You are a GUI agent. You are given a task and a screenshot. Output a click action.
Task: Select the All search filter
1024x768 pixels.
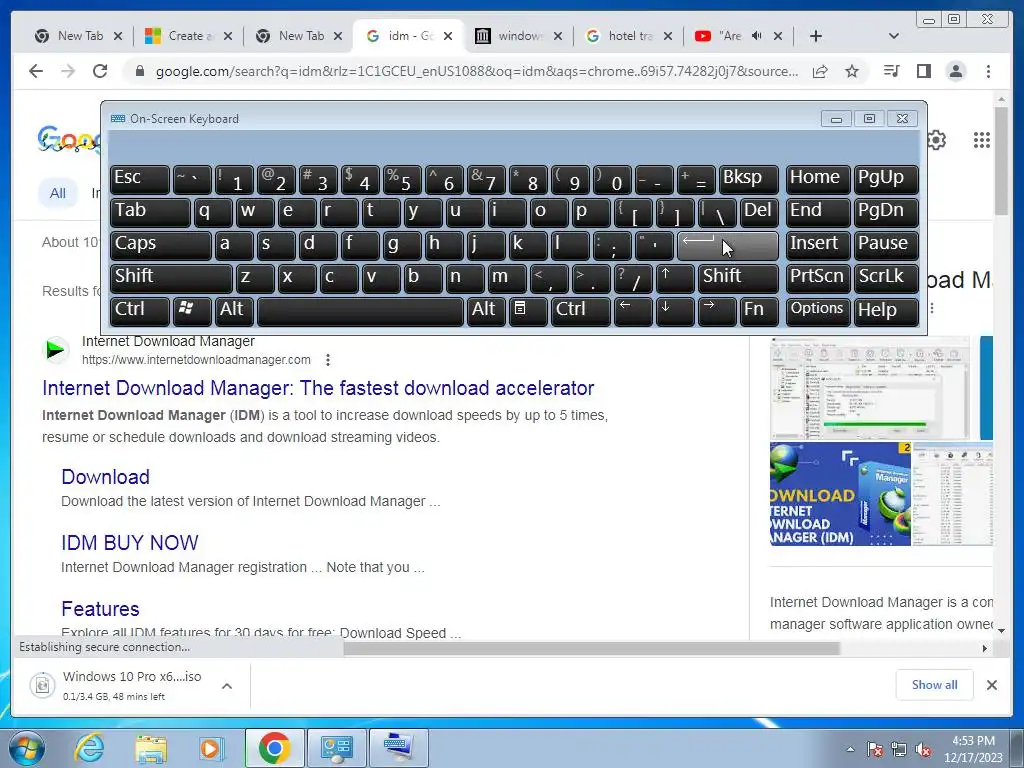[x=57, y=193]
